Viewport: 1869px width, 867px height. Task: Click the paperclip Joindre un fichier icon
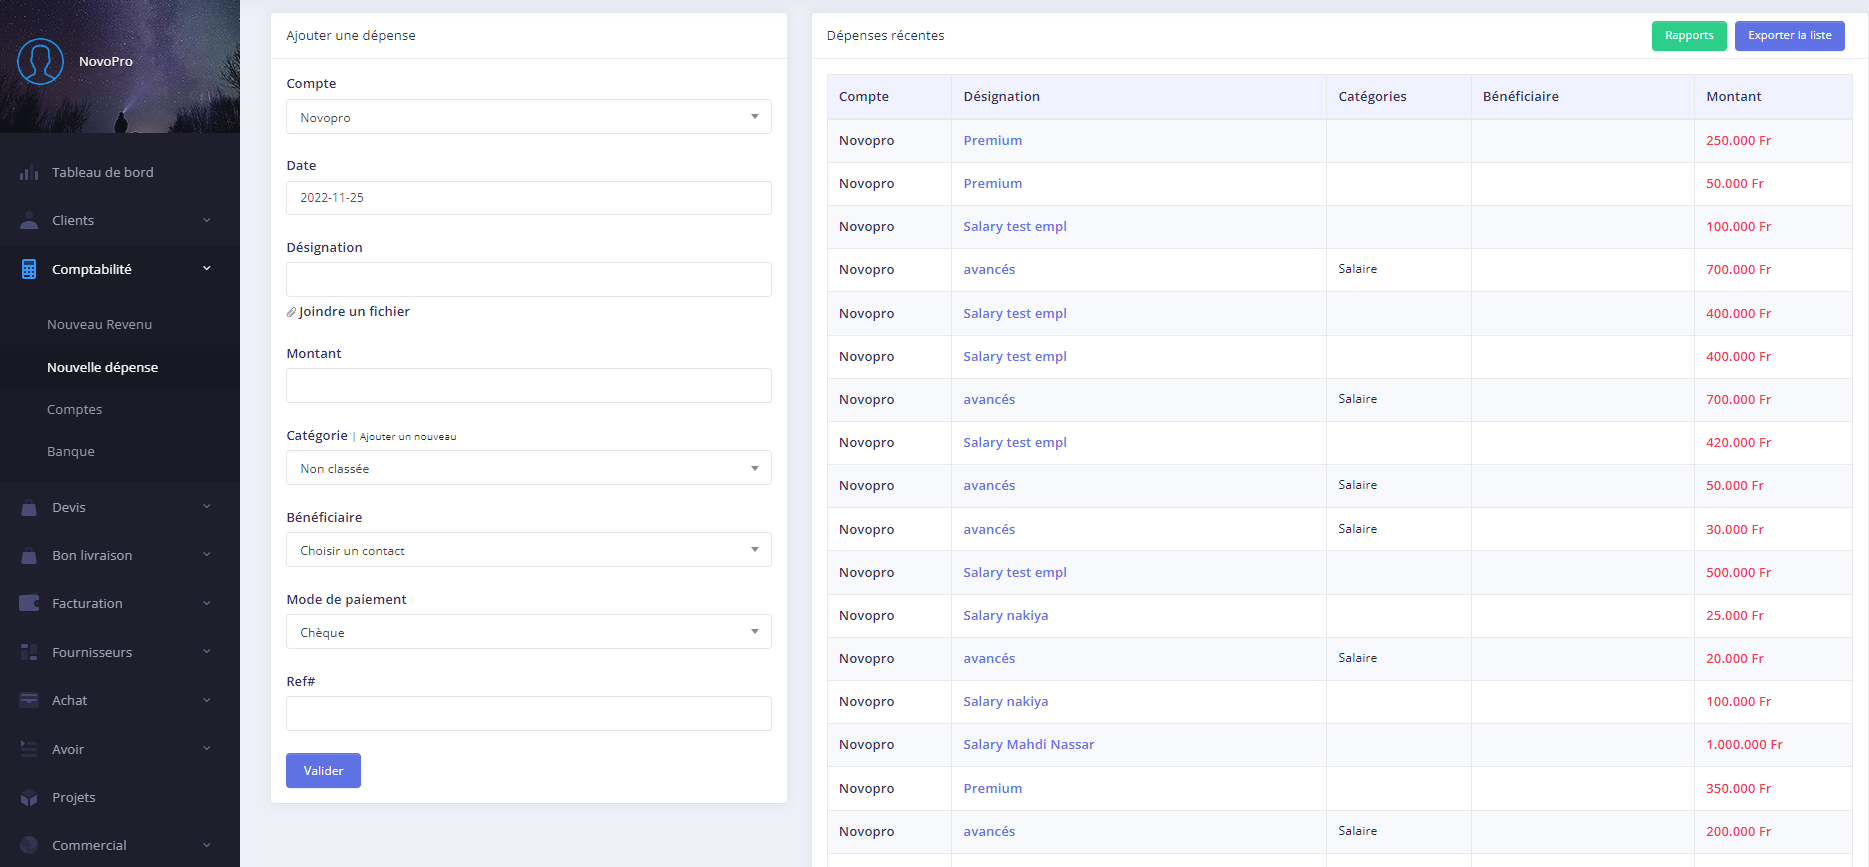tap(292, 312)
